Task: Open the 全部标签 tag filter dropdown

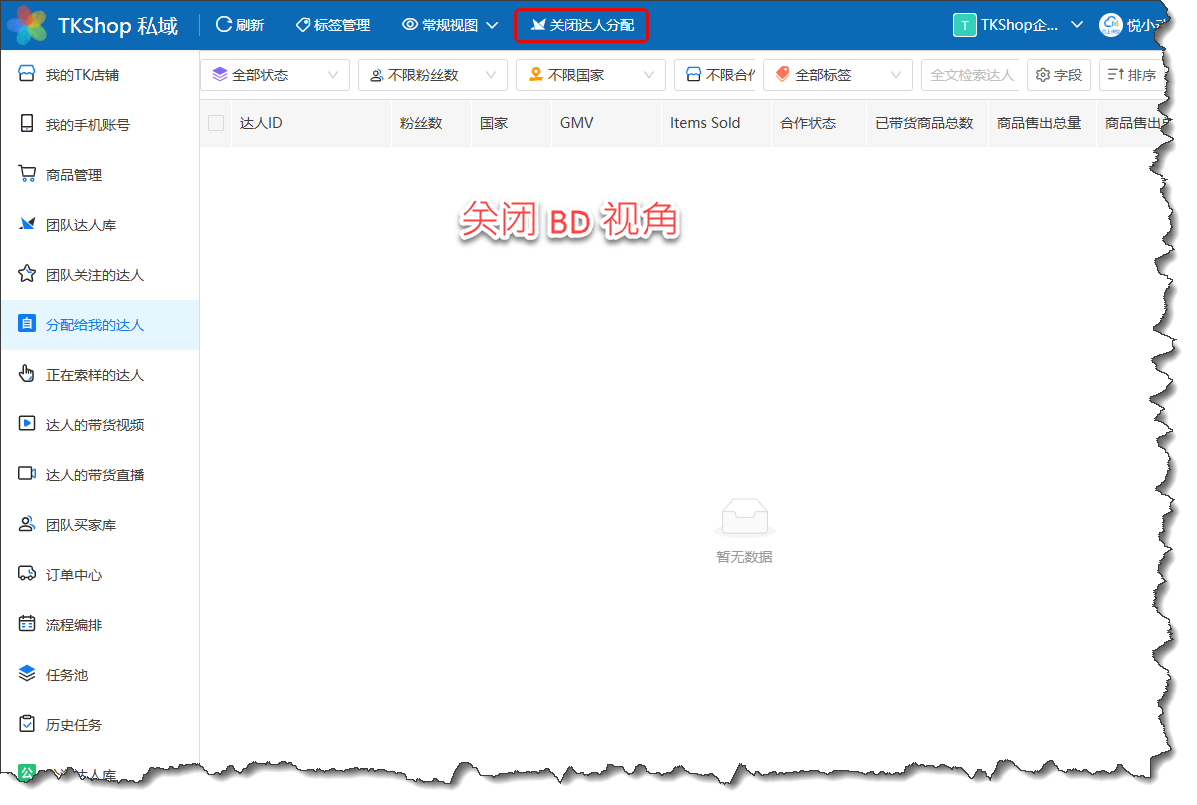Action: pos(837,75)
